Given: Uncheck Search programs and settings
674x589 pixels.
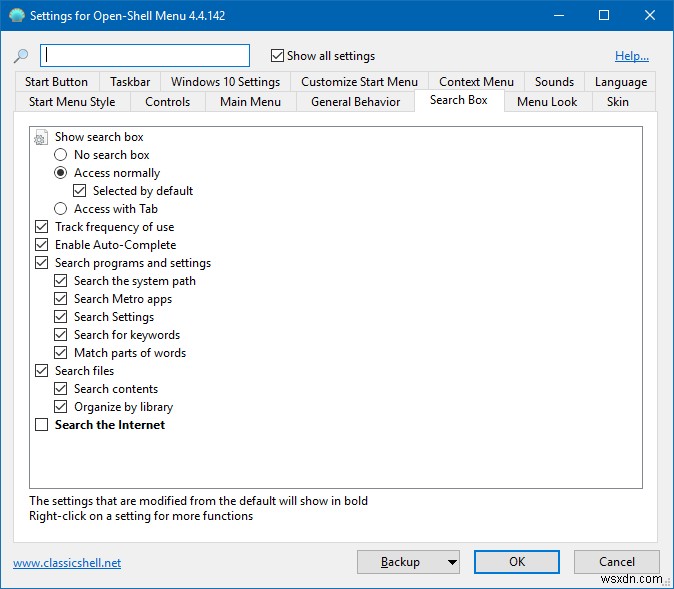Looking at the screenshot, I should click(42, 263).
